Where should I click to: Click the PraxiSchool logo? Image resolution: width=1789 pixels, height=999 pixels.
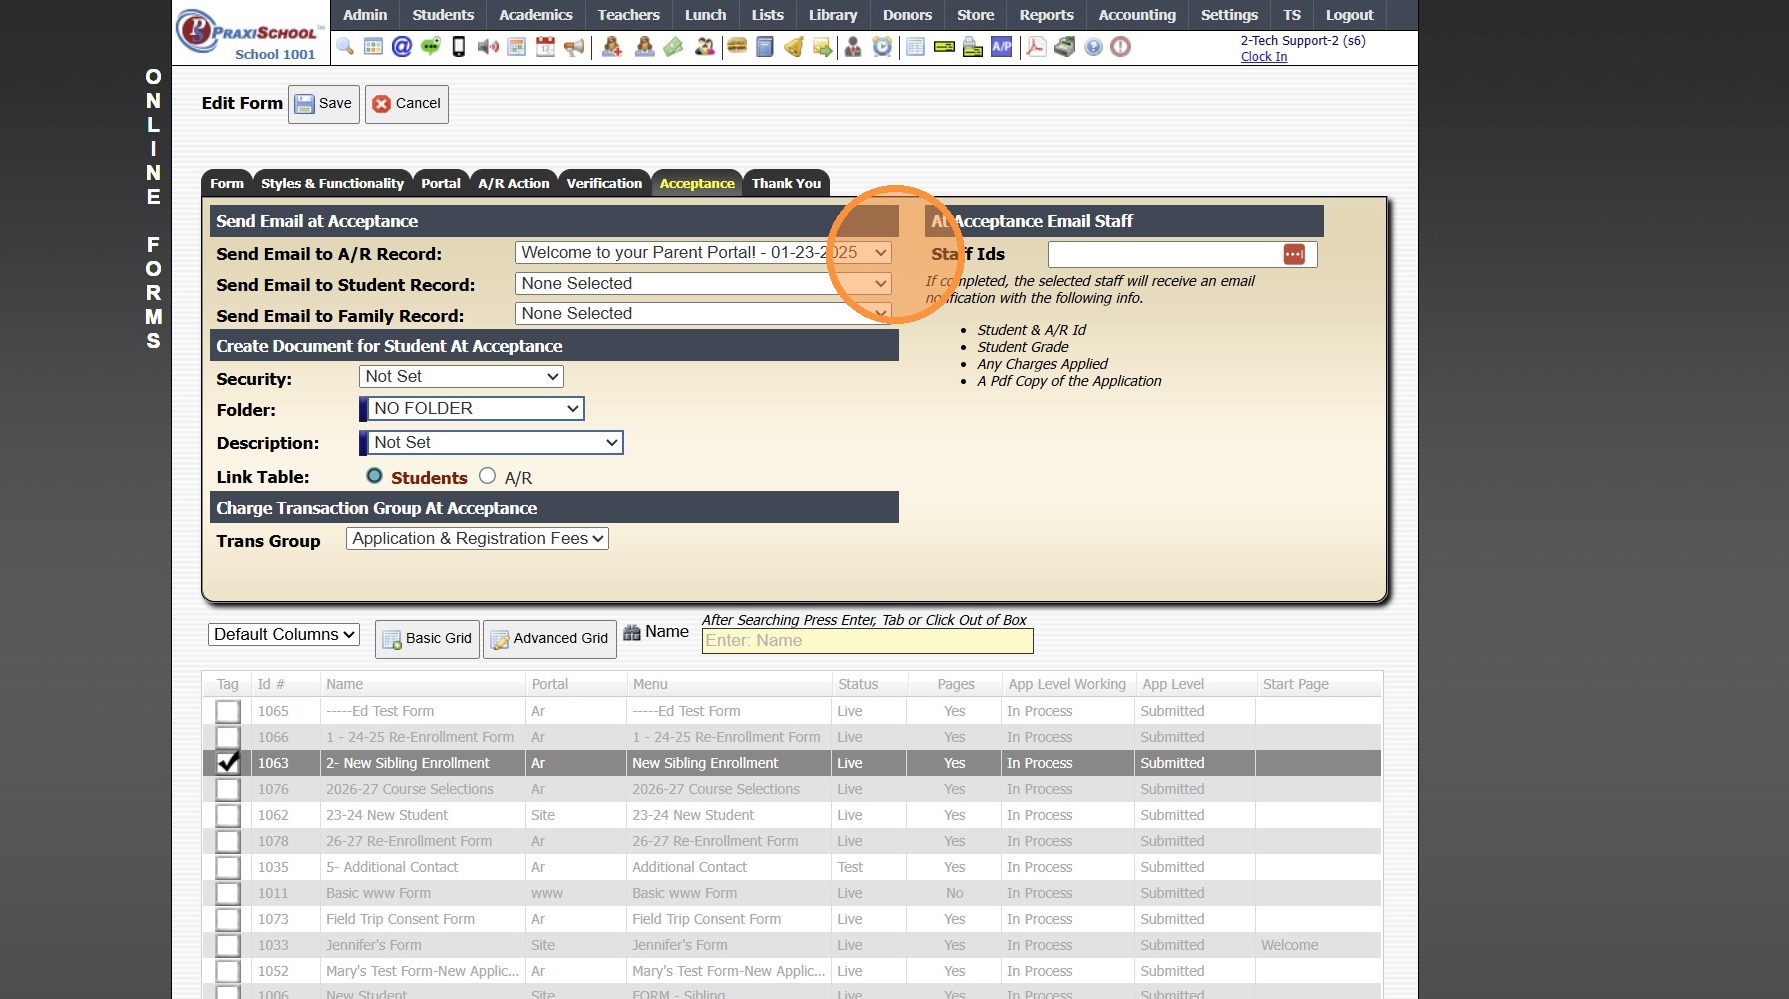click(251, 35)
